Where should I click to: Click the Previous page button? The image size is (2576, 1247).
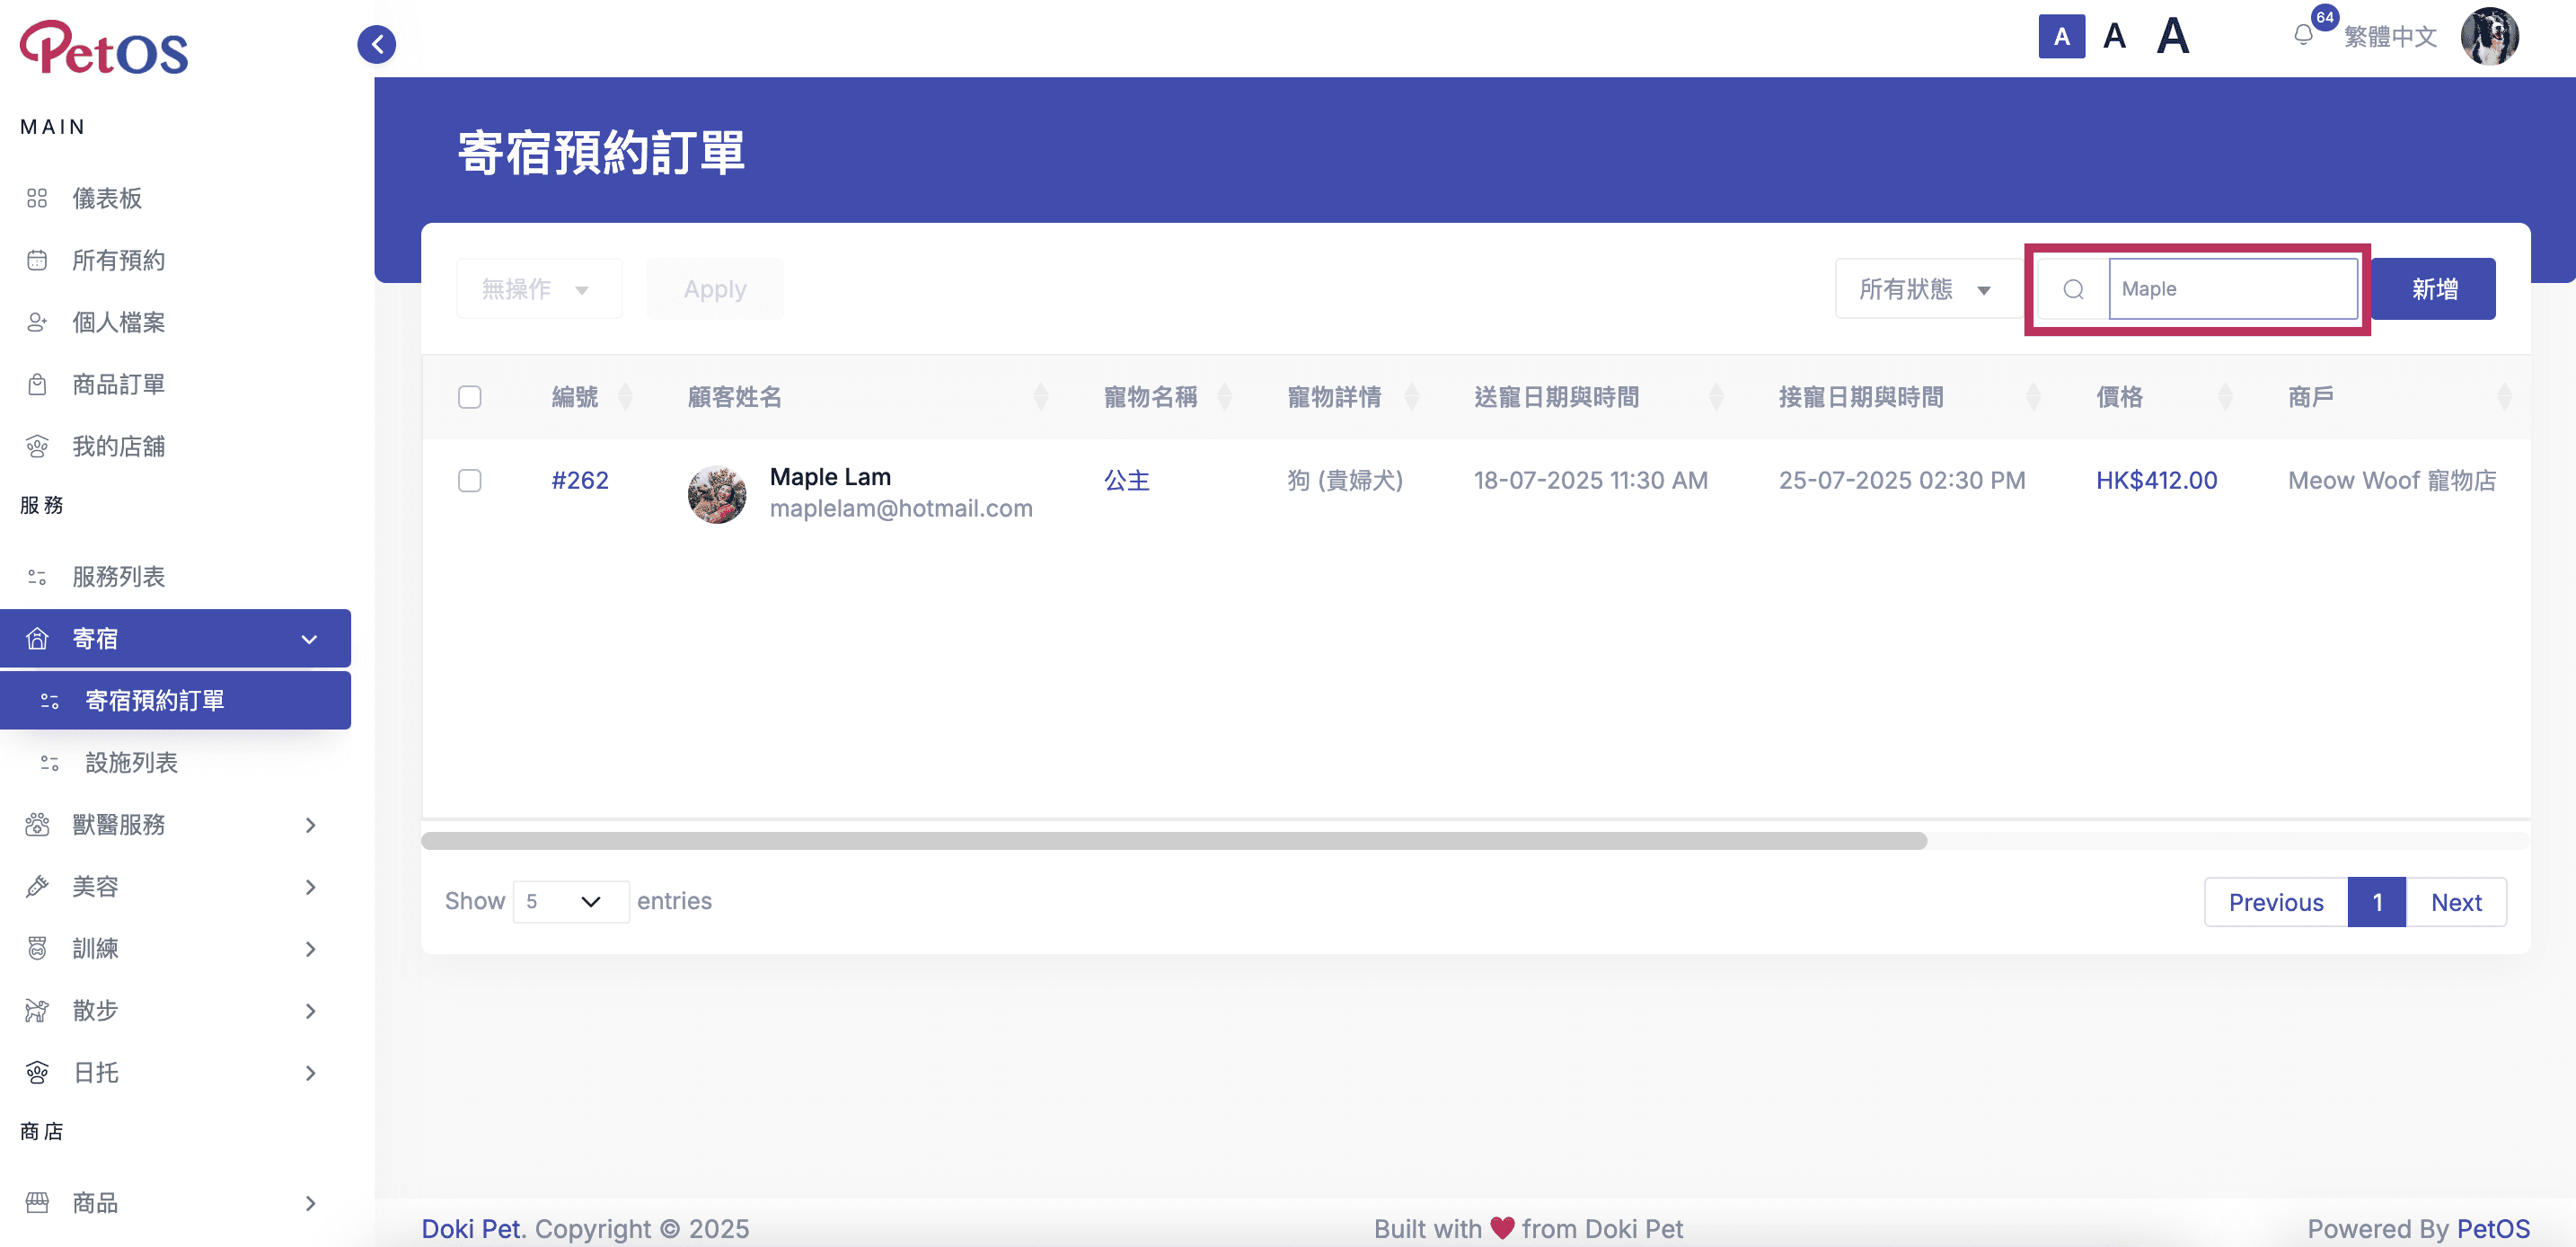coord(2275,902)
